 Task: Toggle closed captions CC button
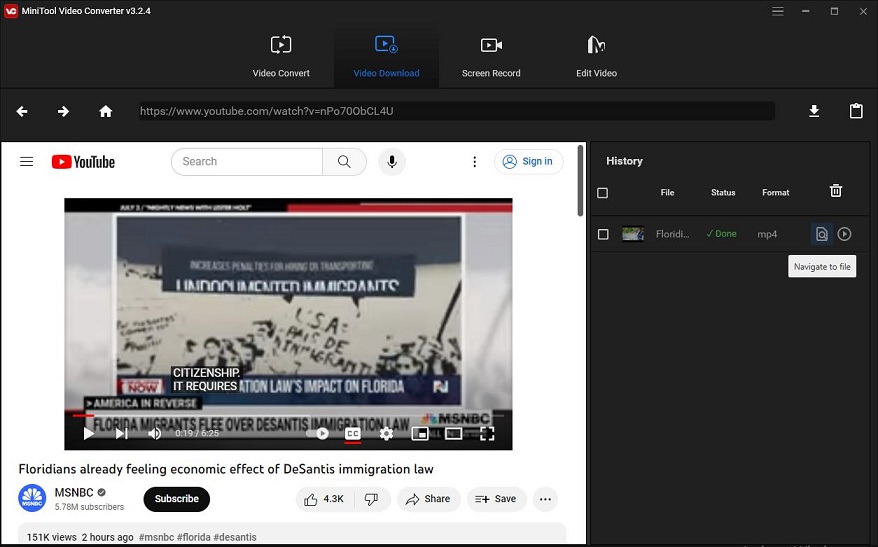[x=353, y=433]
